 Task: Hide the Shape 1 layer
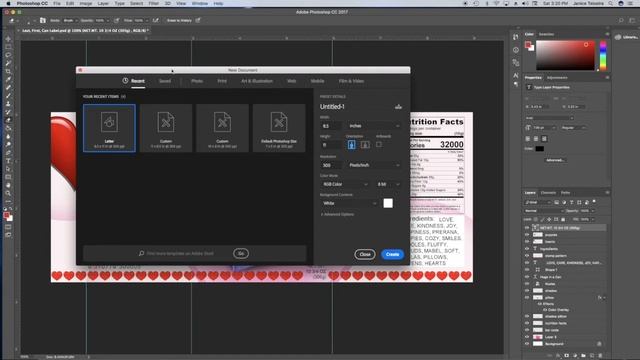pos(527,269)
